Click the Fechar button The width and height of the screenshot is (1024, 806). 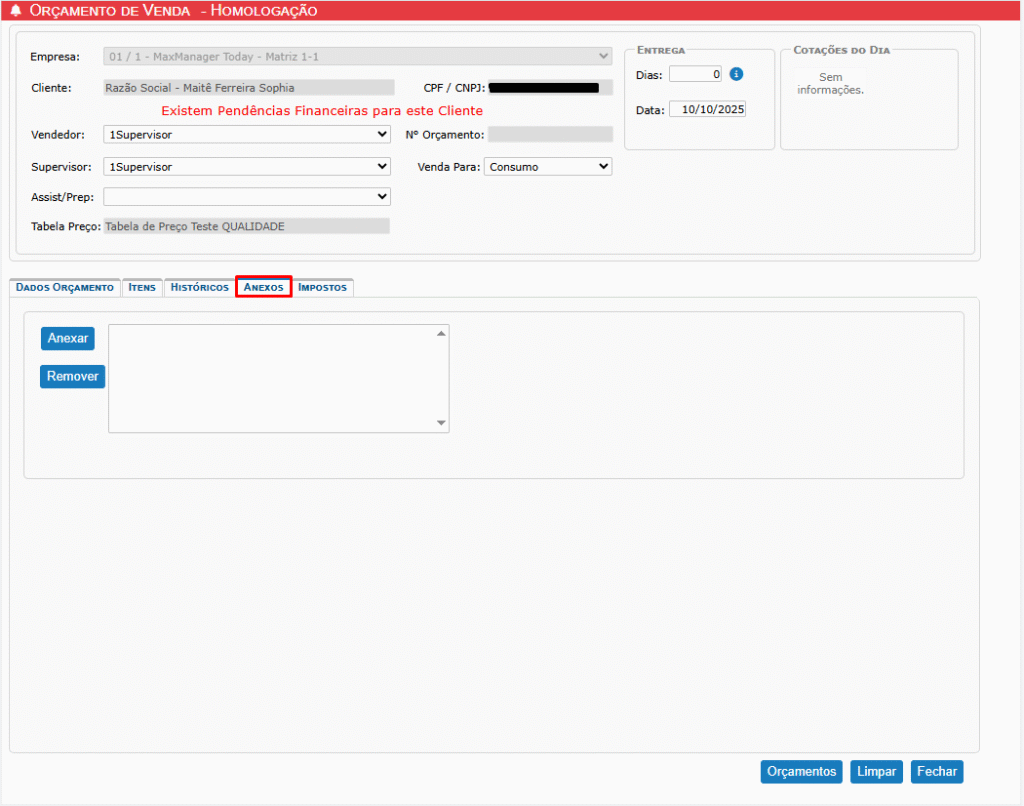click(936, 771)
